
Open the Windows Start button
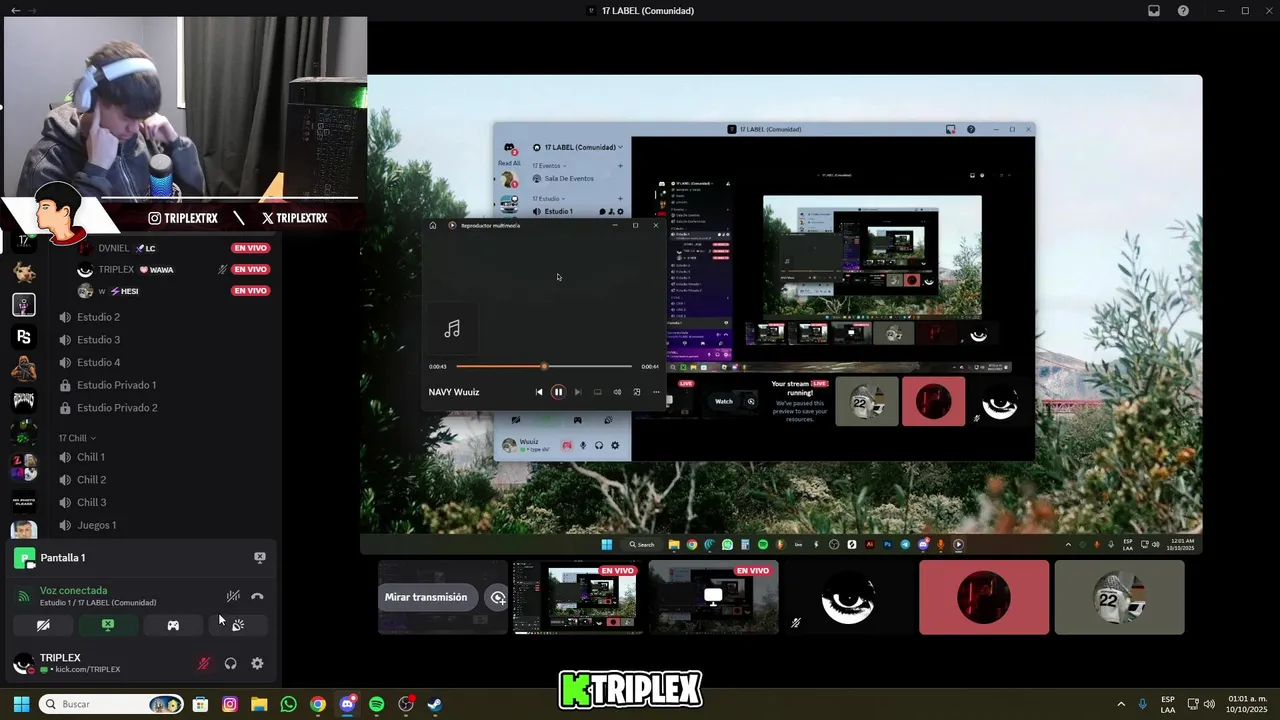pyautogui.click(x=21, y=704)
